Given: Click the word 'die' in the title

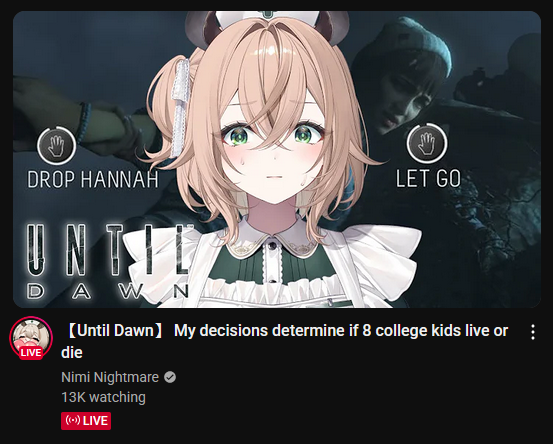Looking at the screenshot, I should [72, 352].
